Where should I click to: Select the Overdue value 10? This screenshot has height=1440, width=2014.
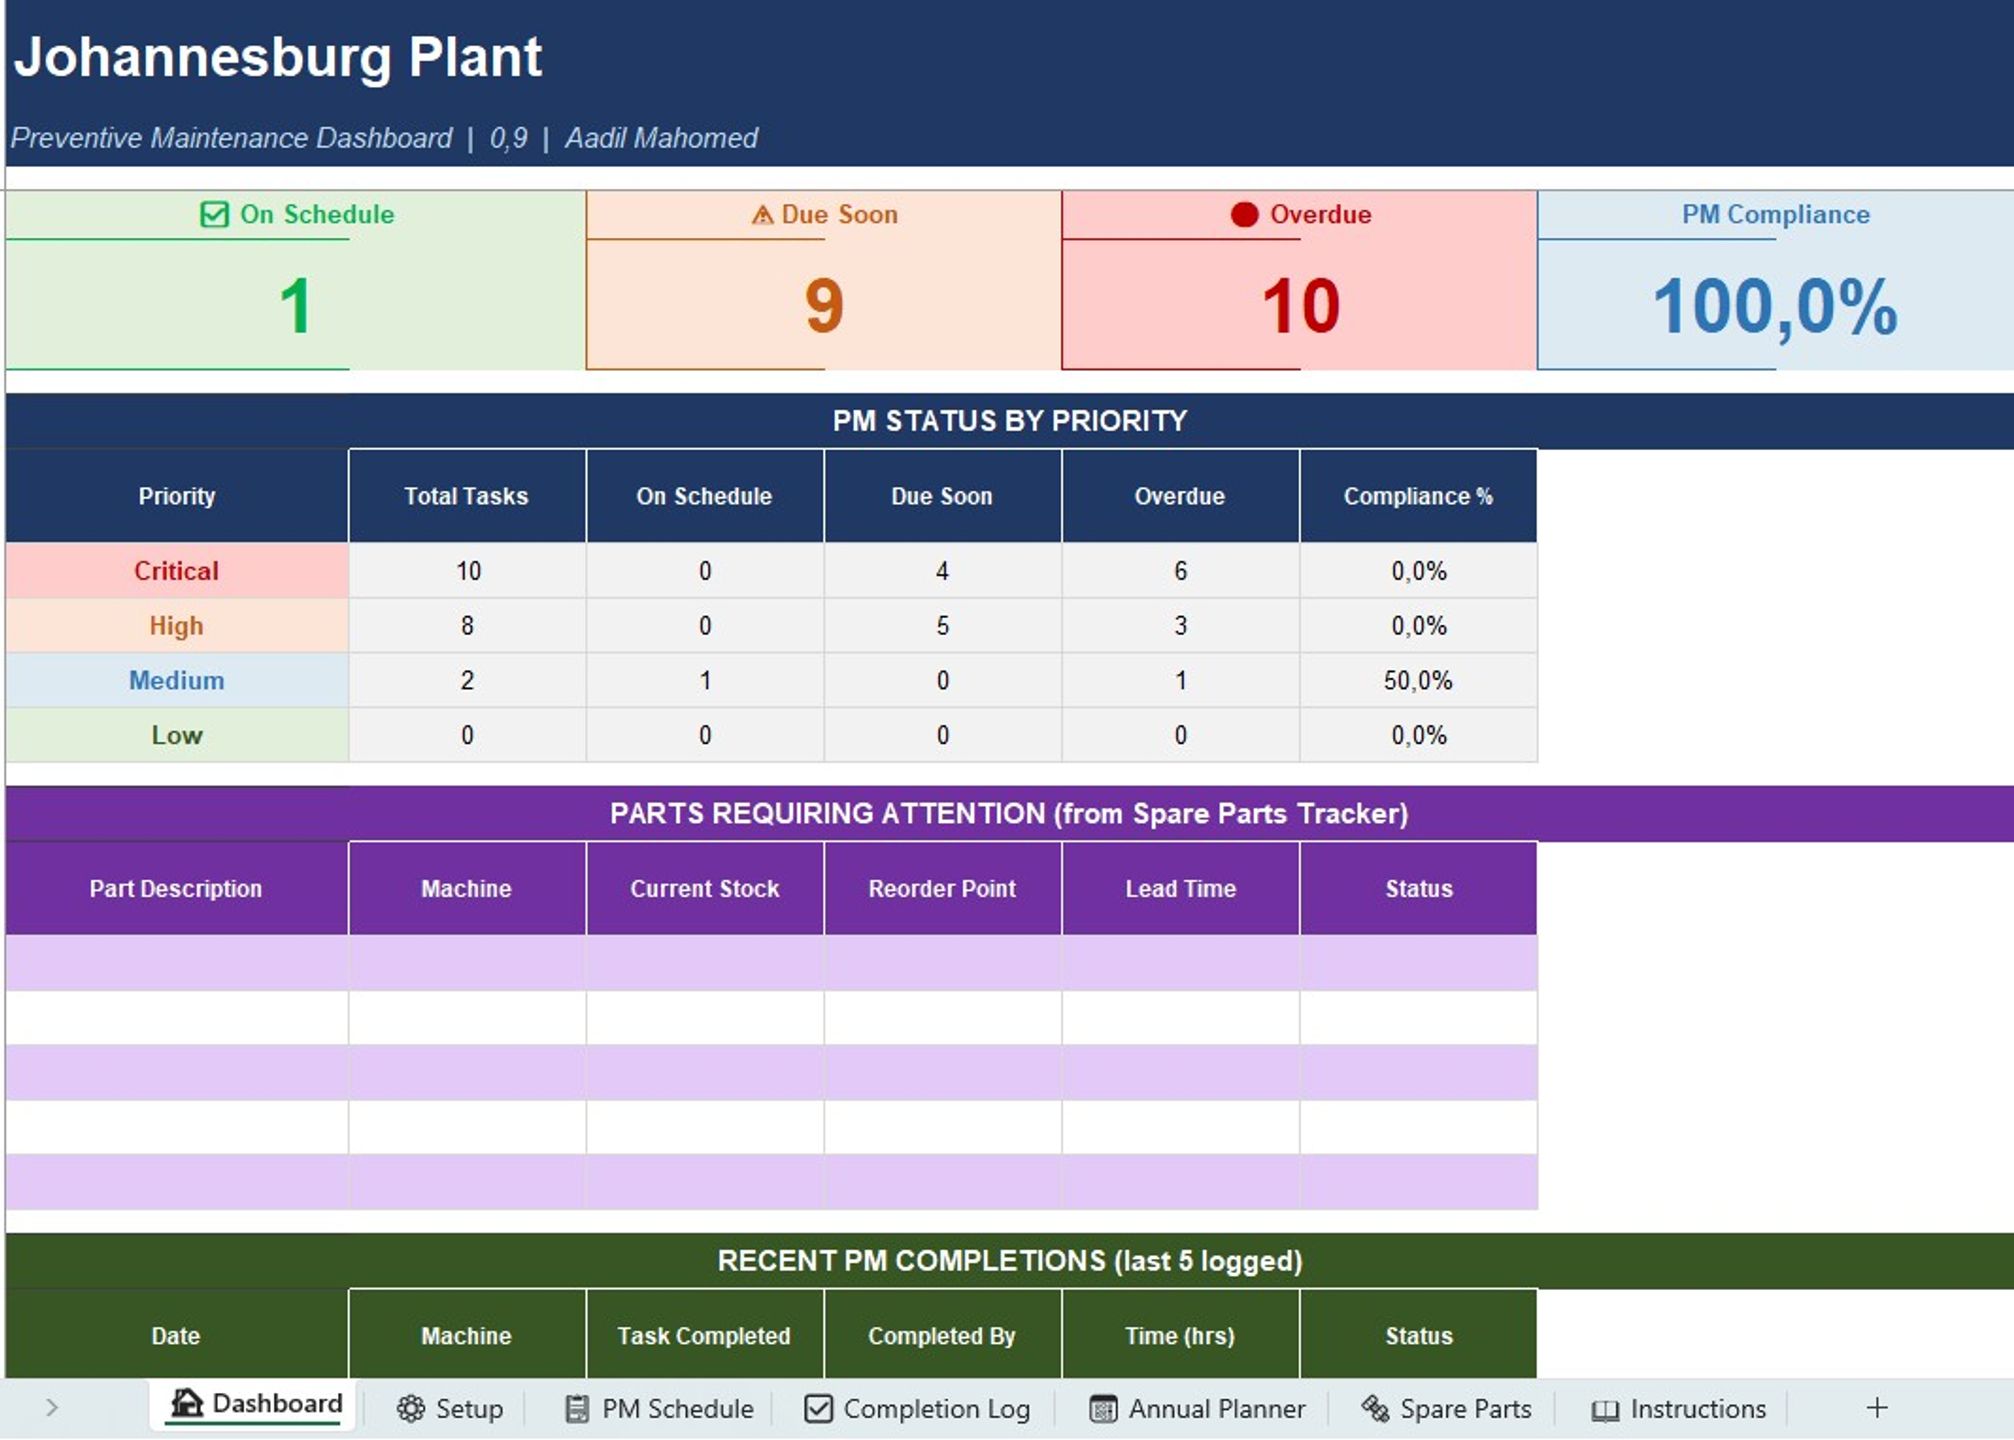(x=1300, y=306)
